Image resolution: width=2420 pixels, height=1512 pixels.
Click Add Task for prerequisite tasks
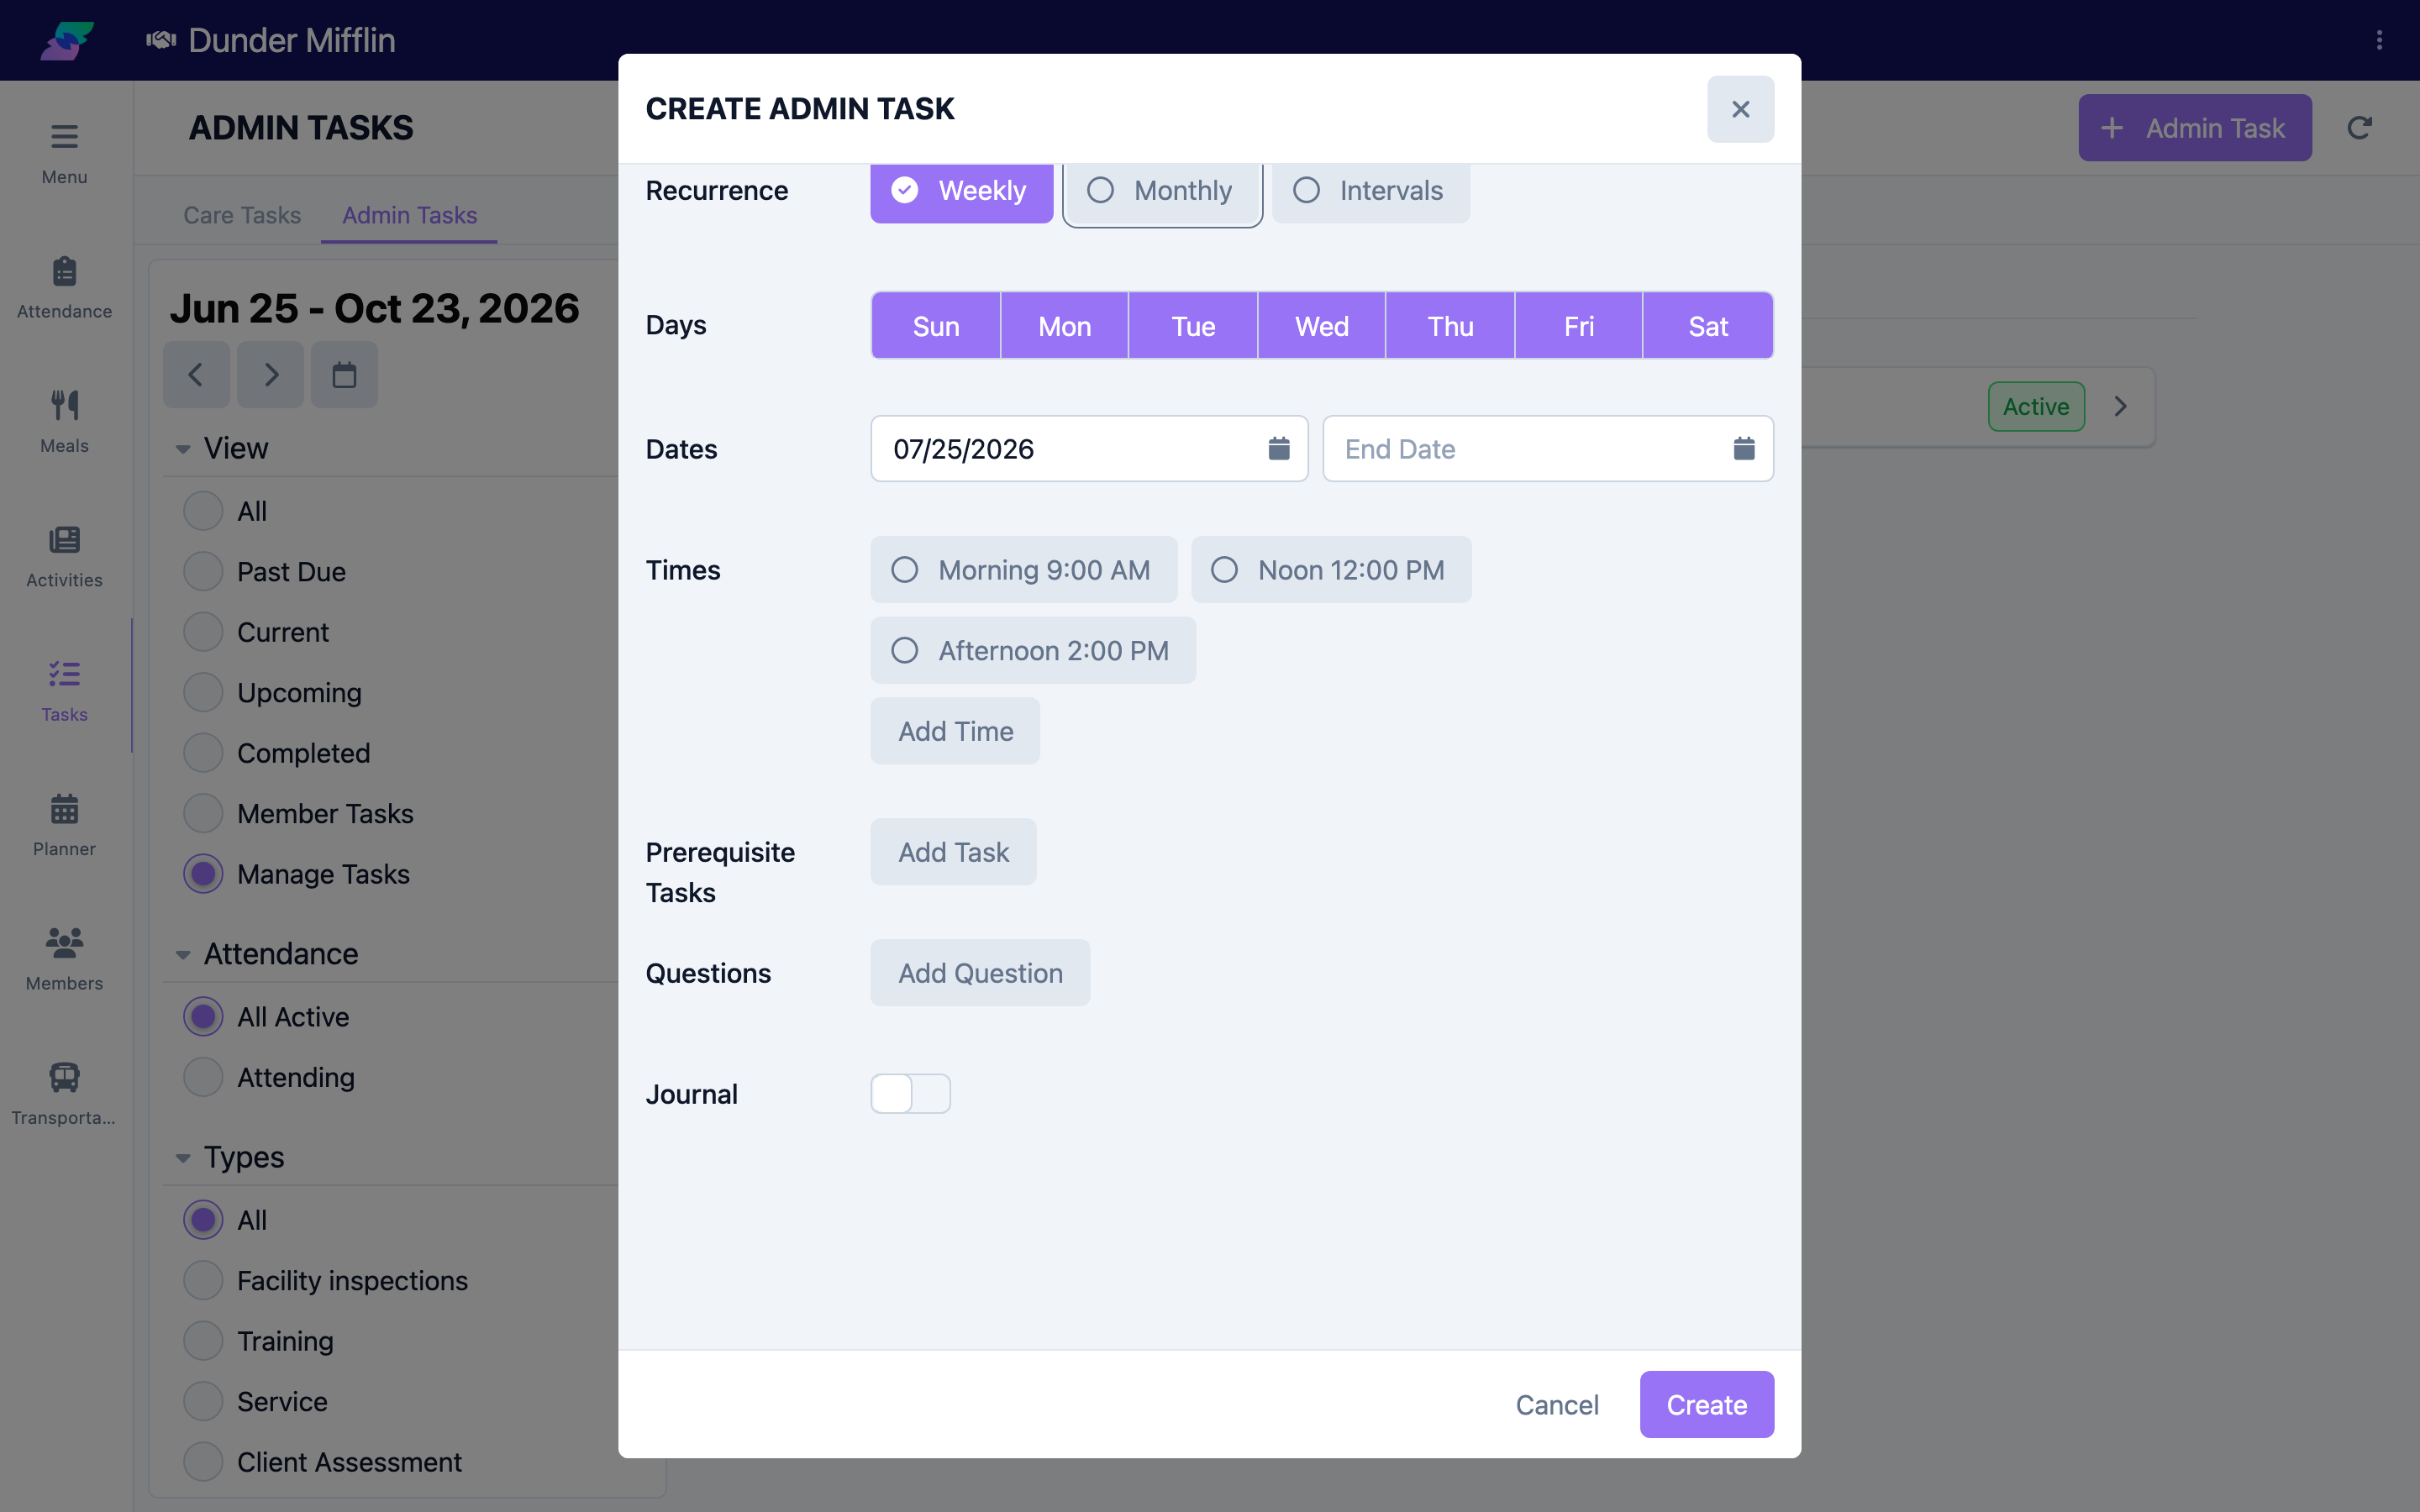click(953, 852)
